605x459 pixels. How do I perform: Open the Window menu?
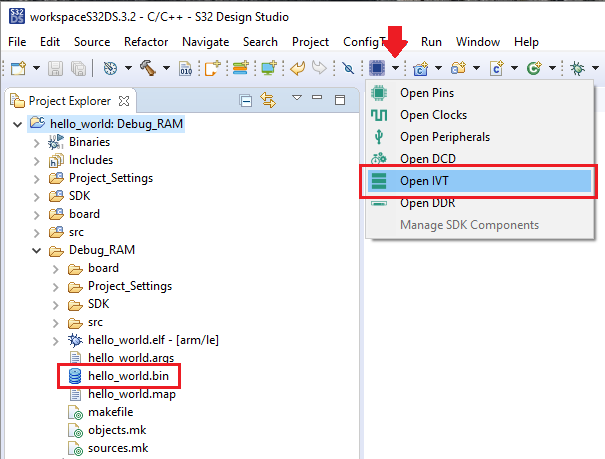[478, 42]
